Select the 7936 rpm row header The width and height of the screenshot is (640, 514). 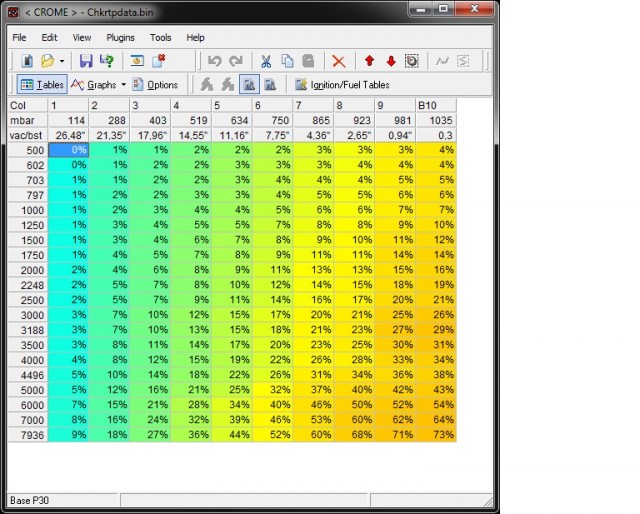(28, 435)
